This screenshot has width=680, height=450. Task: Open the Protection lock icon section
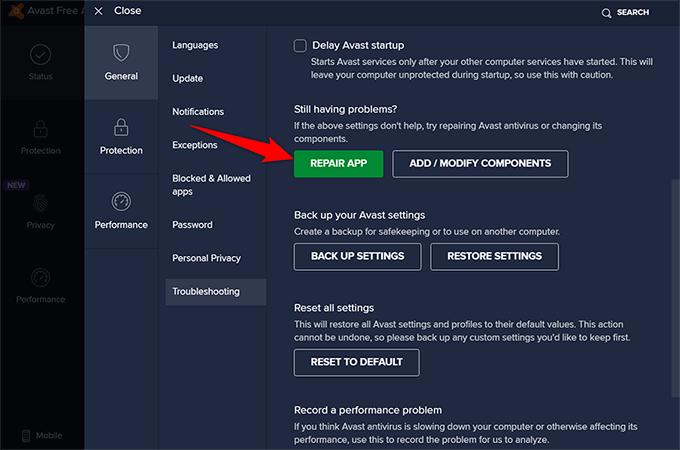[121, 127]
